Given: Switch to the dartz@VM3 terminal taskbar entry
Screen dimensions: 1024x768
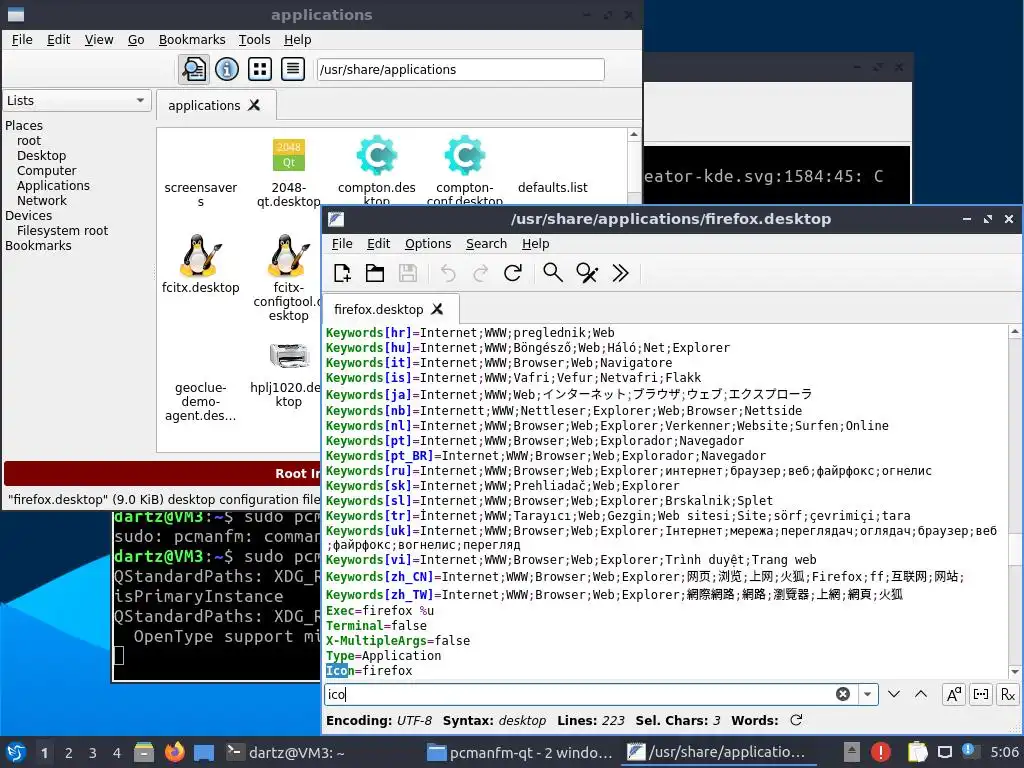Looking at the screenshot, I should tap(285, 753).
